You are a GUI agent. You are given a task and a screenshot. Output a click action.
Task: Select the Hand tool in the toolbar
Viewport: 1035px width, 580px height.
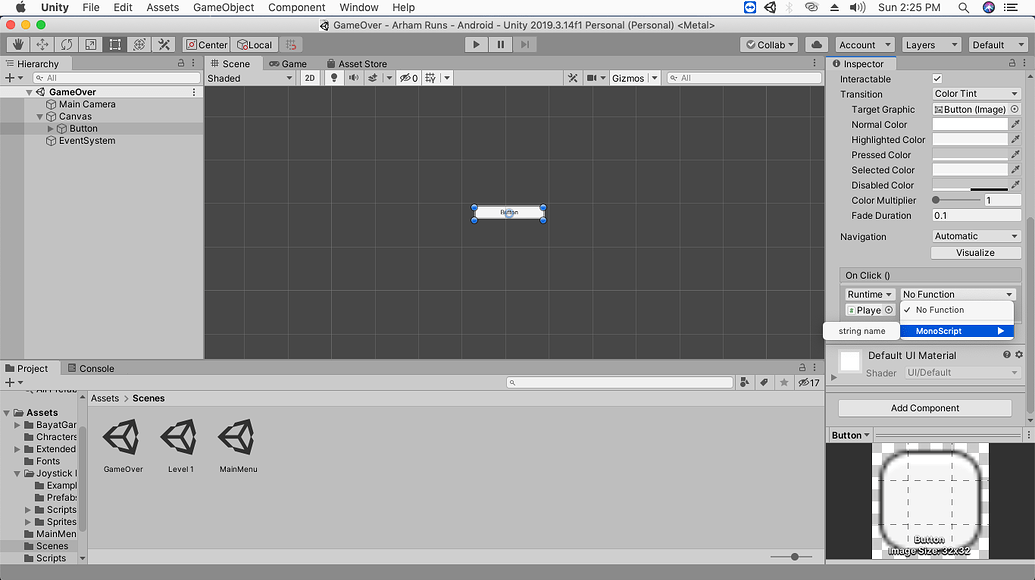point(16,44)
